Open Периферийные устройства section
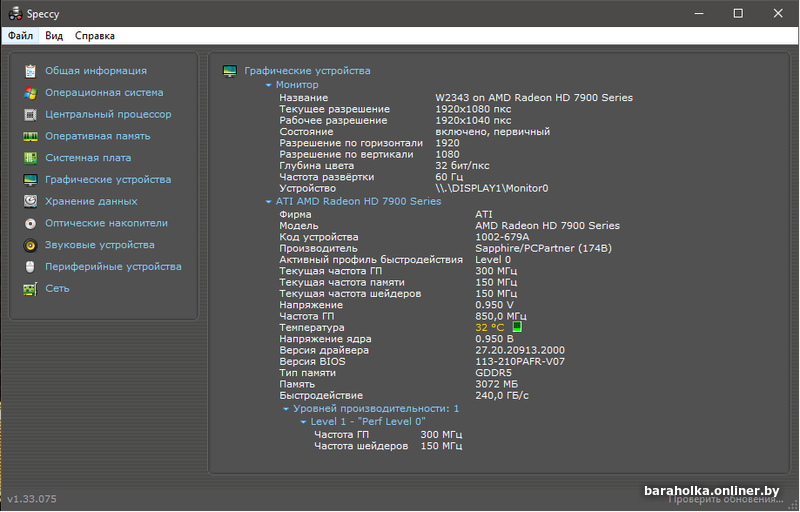Screen dimensions: 800x512 click(x=113, y=267)
